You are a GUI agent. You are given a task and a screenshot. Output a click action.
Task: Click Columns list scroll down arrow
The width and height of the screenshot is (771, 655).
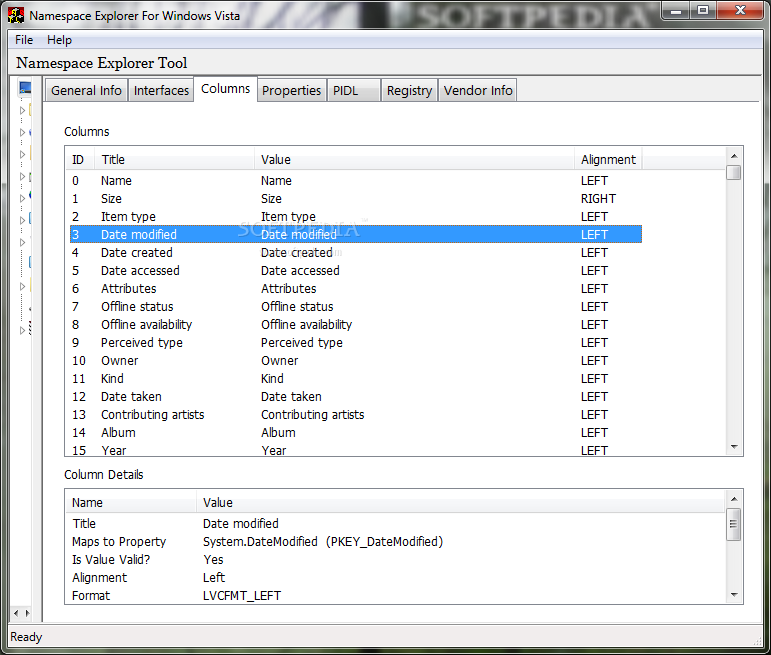734,447
